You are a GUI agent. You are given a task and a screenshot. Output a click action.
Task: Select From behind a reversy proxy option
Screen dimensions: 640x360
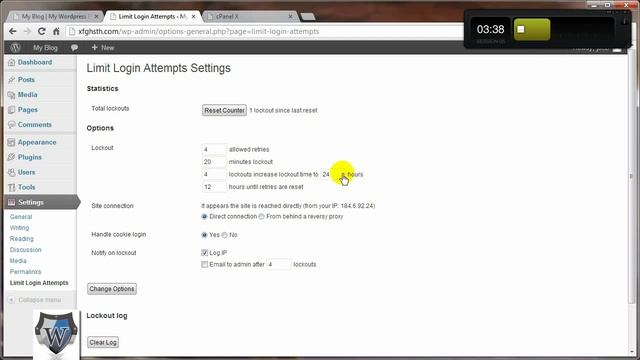(262, 217)
